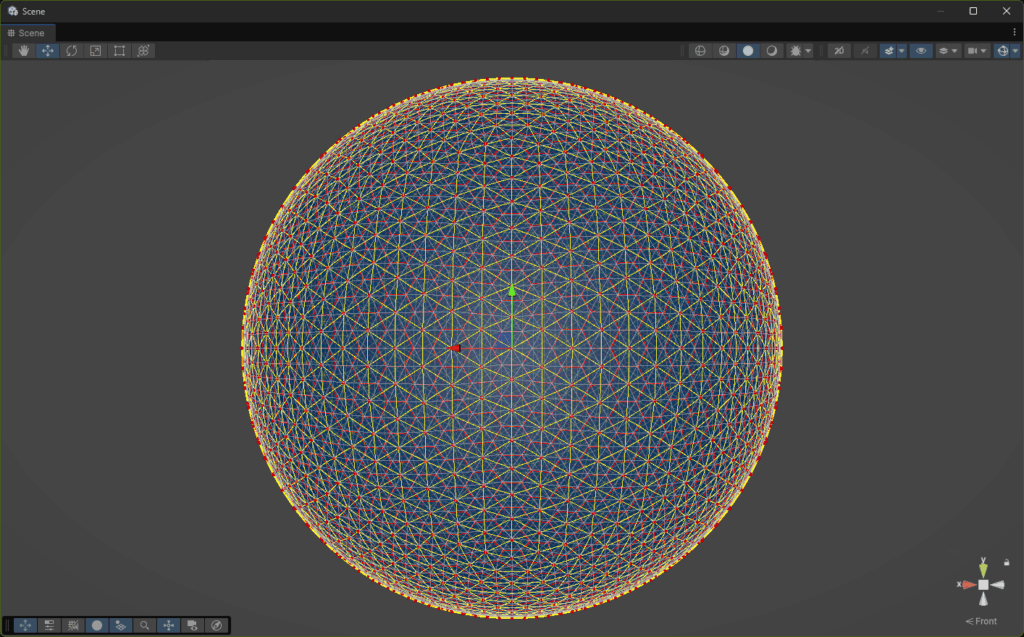Select the Hand view tool
Screen dimensions: 1024x637
[23, 51]
